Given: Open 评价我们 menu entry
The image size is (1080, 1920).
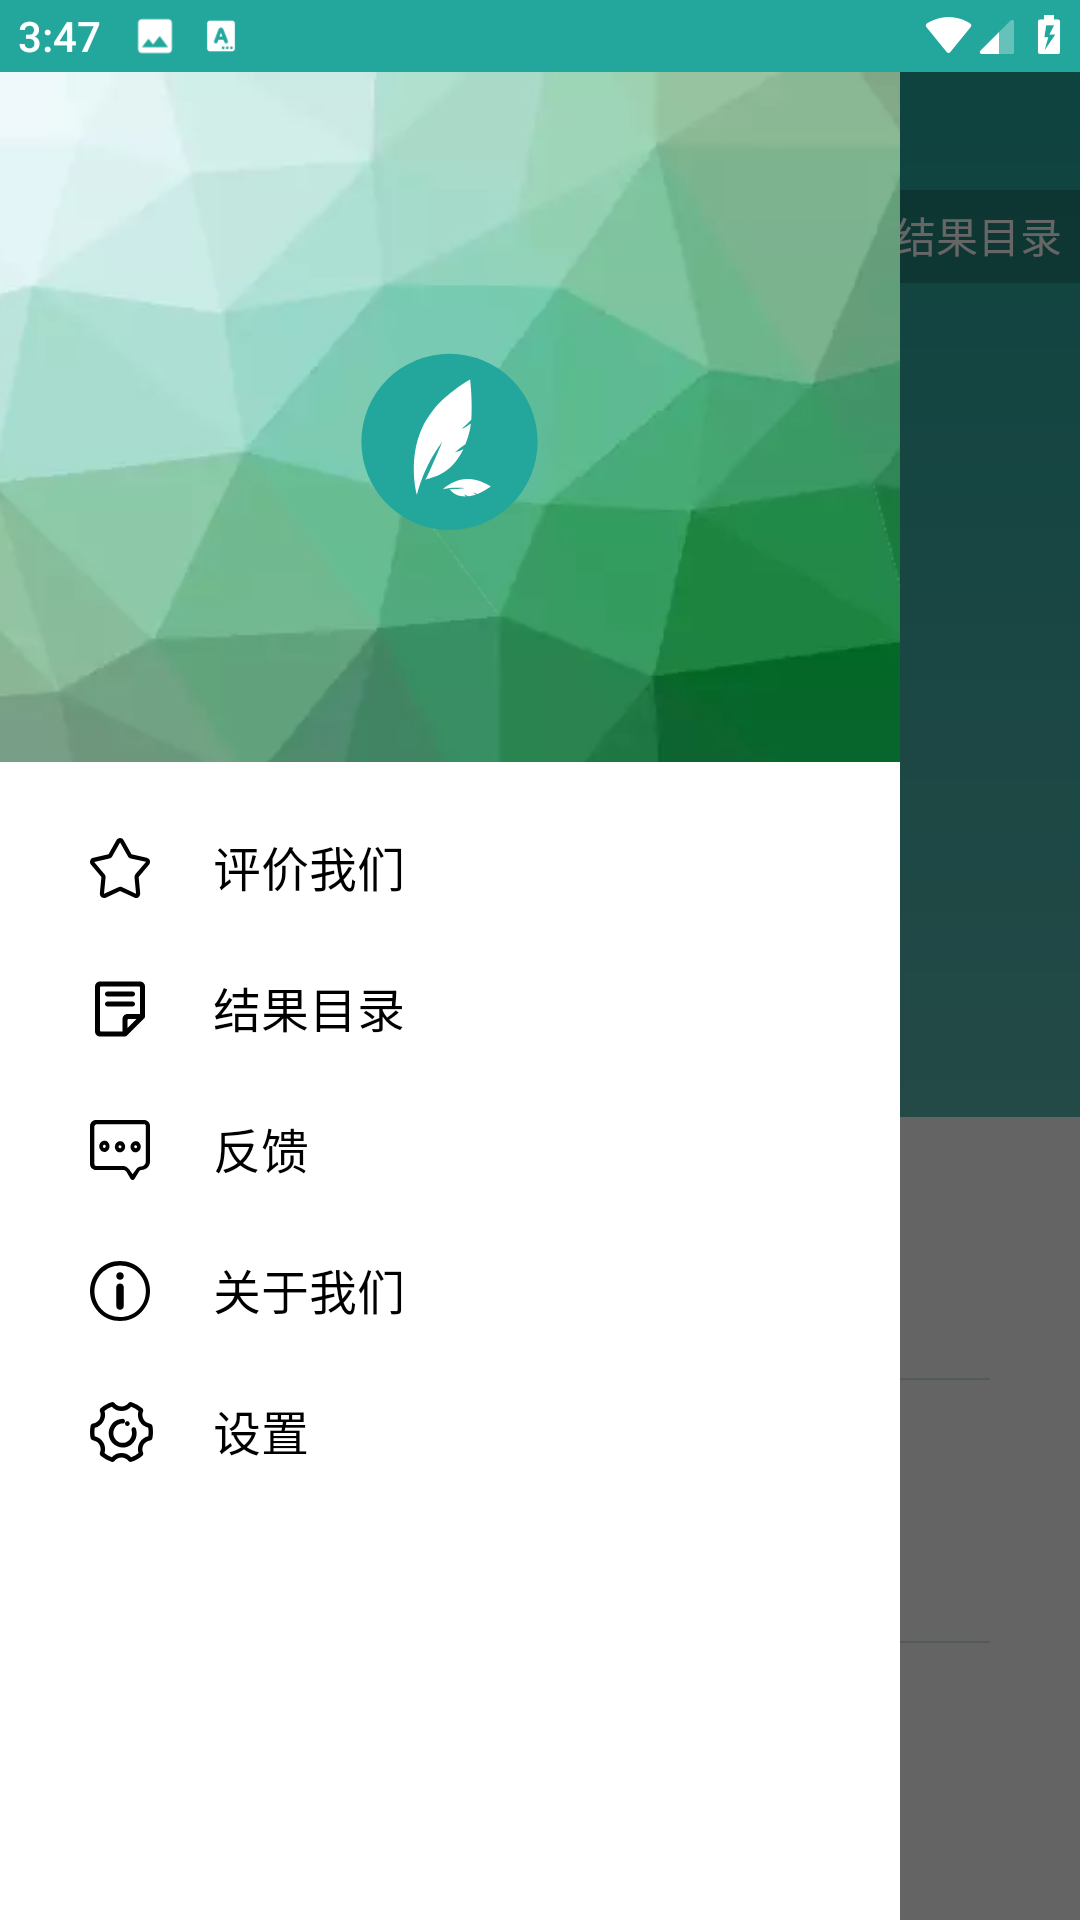Looking at the screenshot, I should [x=450, y=868].
